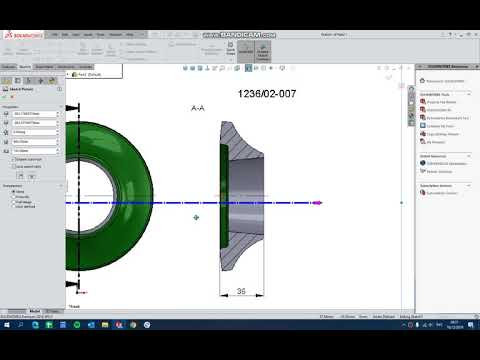Image resolution: width=480 pixels, height=360 pixels.
Task: Open the Edit menu
Action: [x=65, y=35]
